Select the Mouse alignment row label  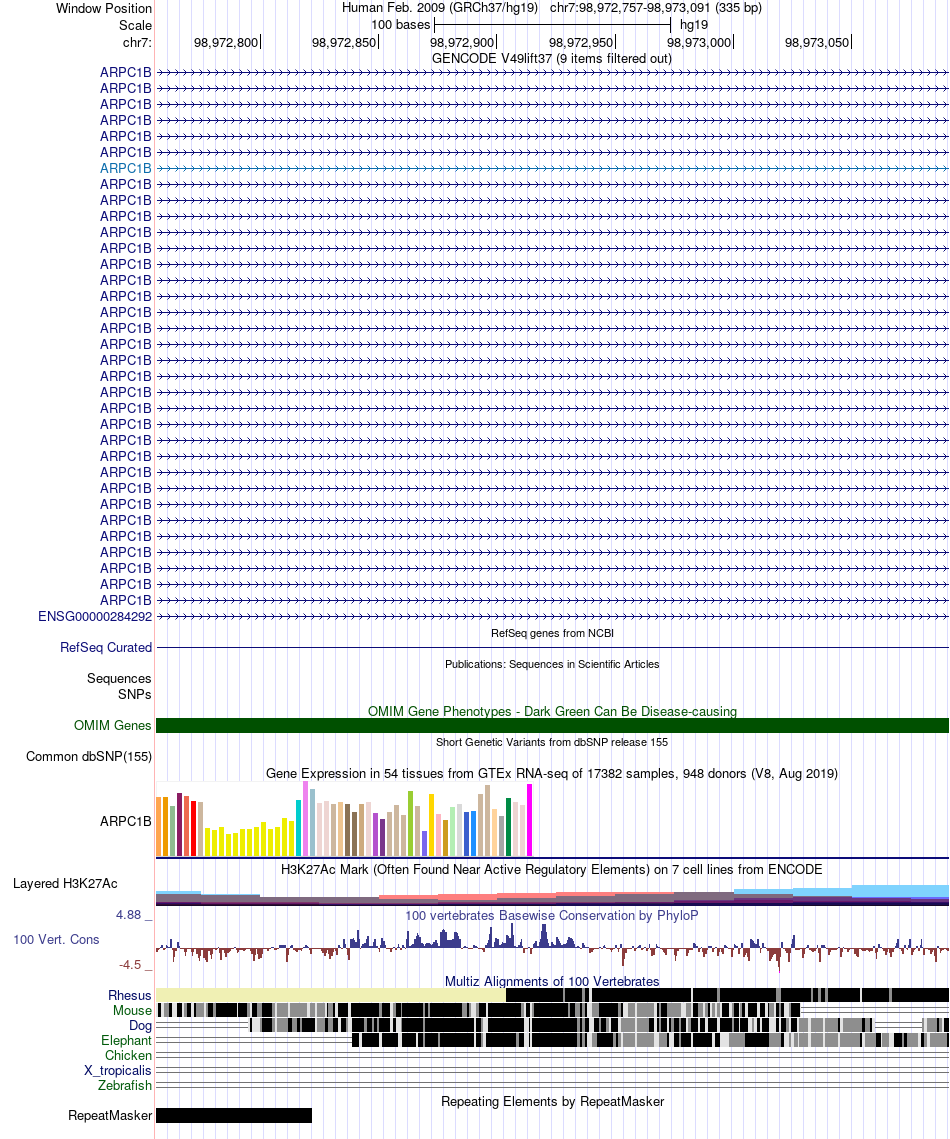pos(132,1010)
